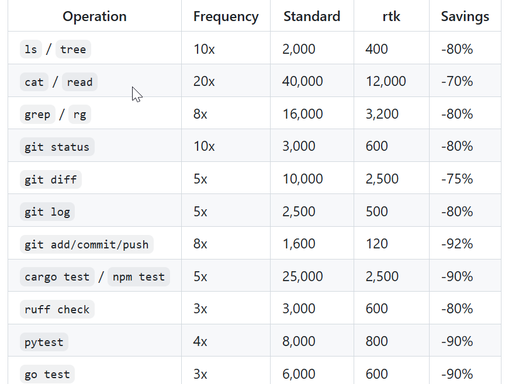Screen dimensions: 512x384
Task: Click the -75% savings value
Action: [x=457, y=179]
